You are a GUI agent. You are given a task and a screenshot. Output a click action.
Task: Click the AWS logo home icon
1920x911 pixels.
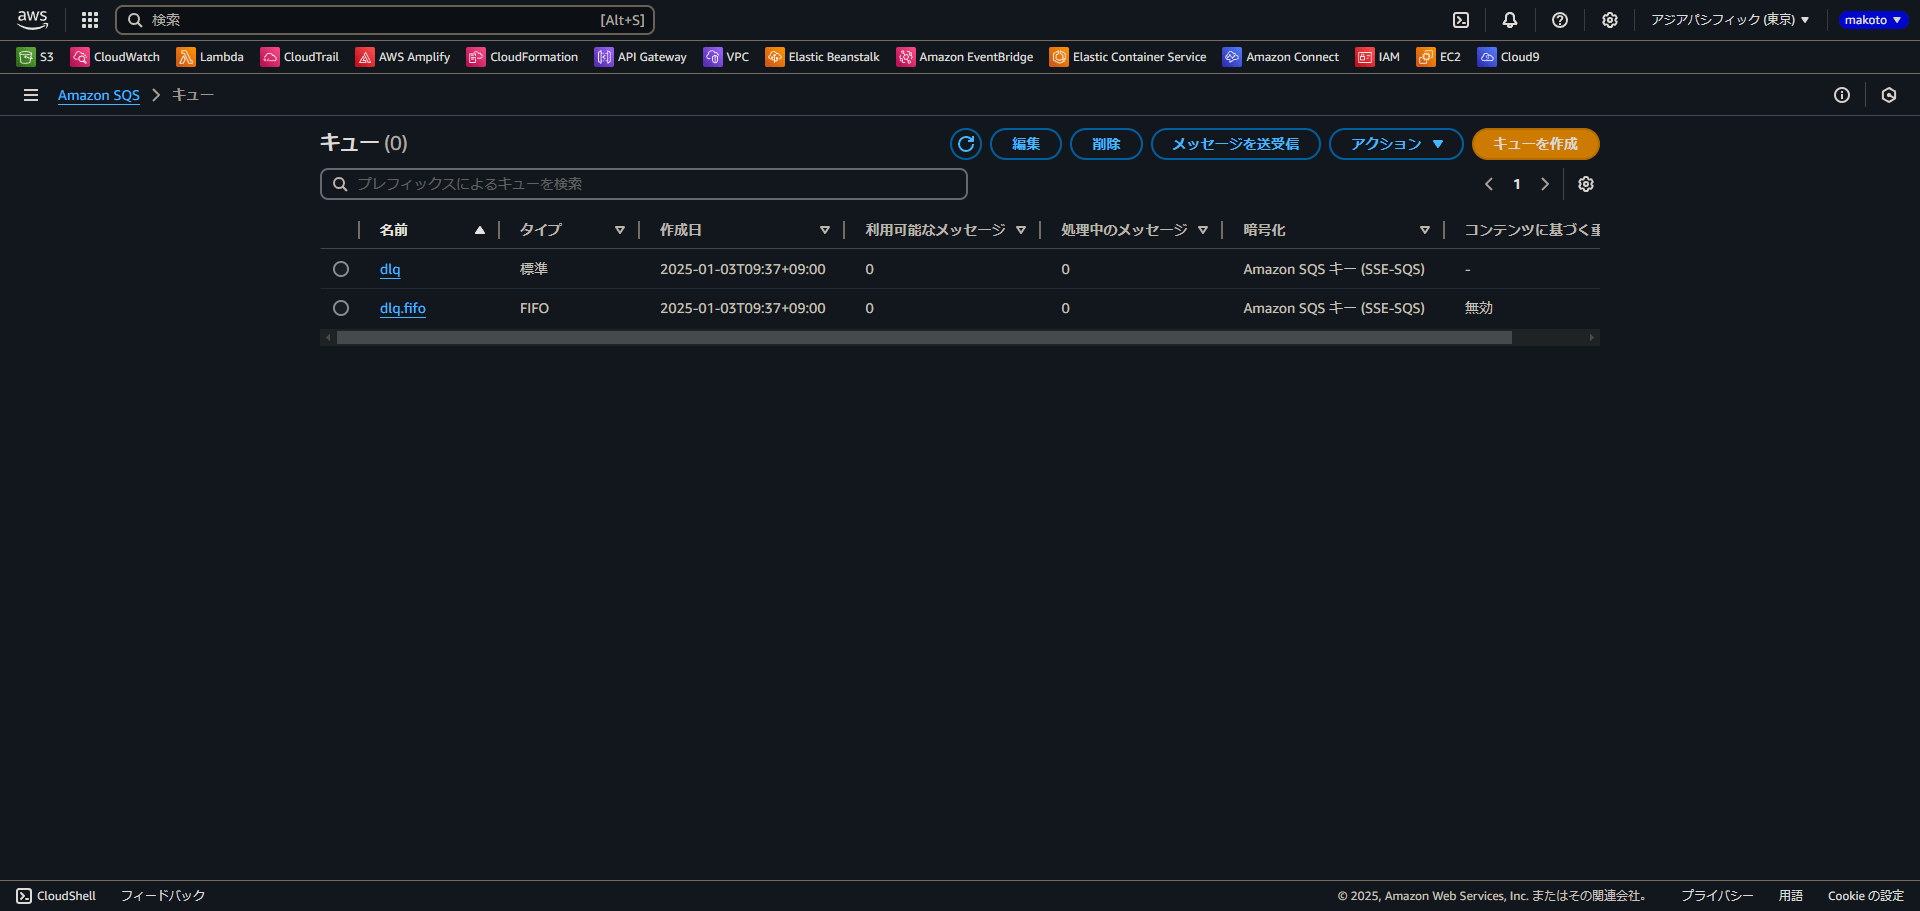[x=33, y=20]
